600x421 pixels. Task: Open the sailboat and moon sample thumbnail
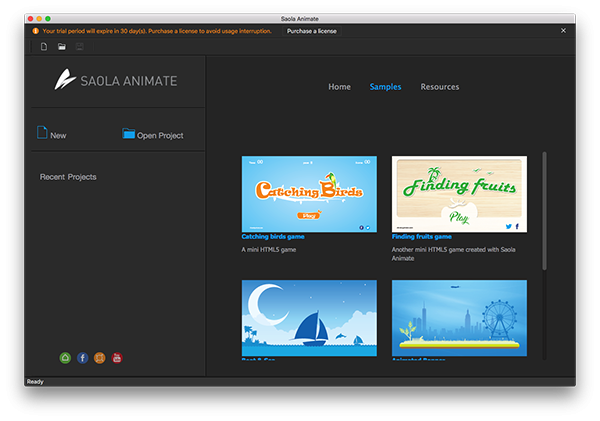pyautogui.click(x=309, y=318)
